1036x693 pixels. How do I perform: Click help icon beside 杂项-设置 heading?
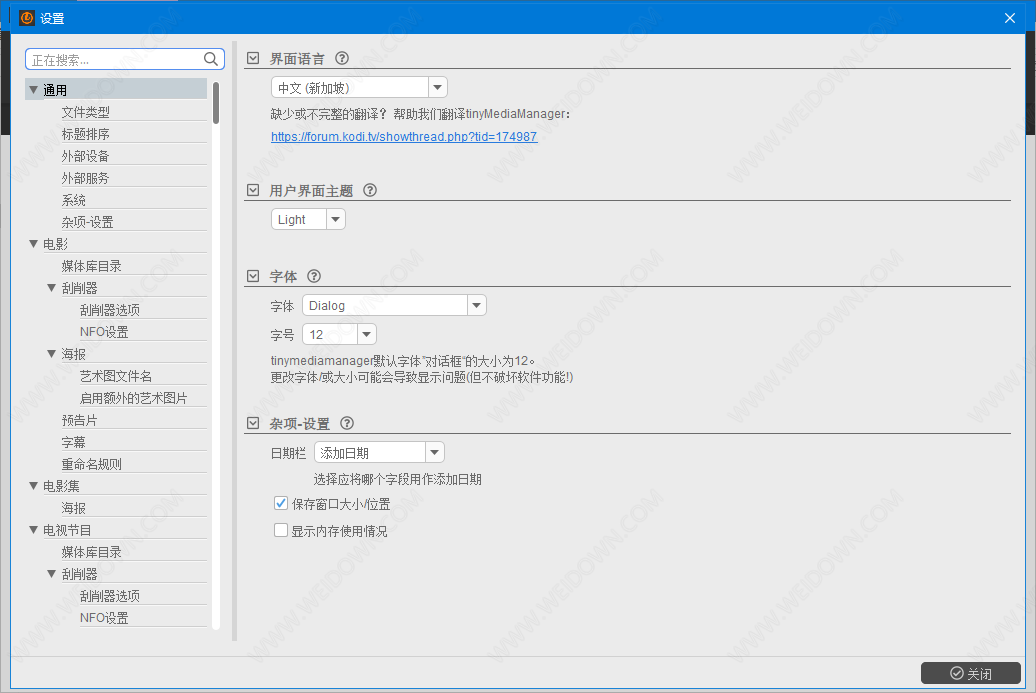pyautogui.click(x=347, y=423)
